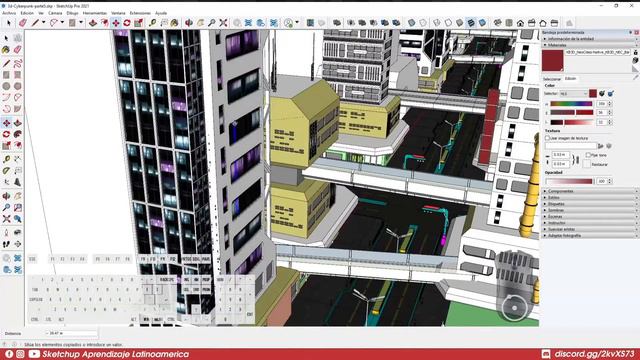Toggle the Fijar tono checkbox
The image size is (640, 360).
point(588,155)
